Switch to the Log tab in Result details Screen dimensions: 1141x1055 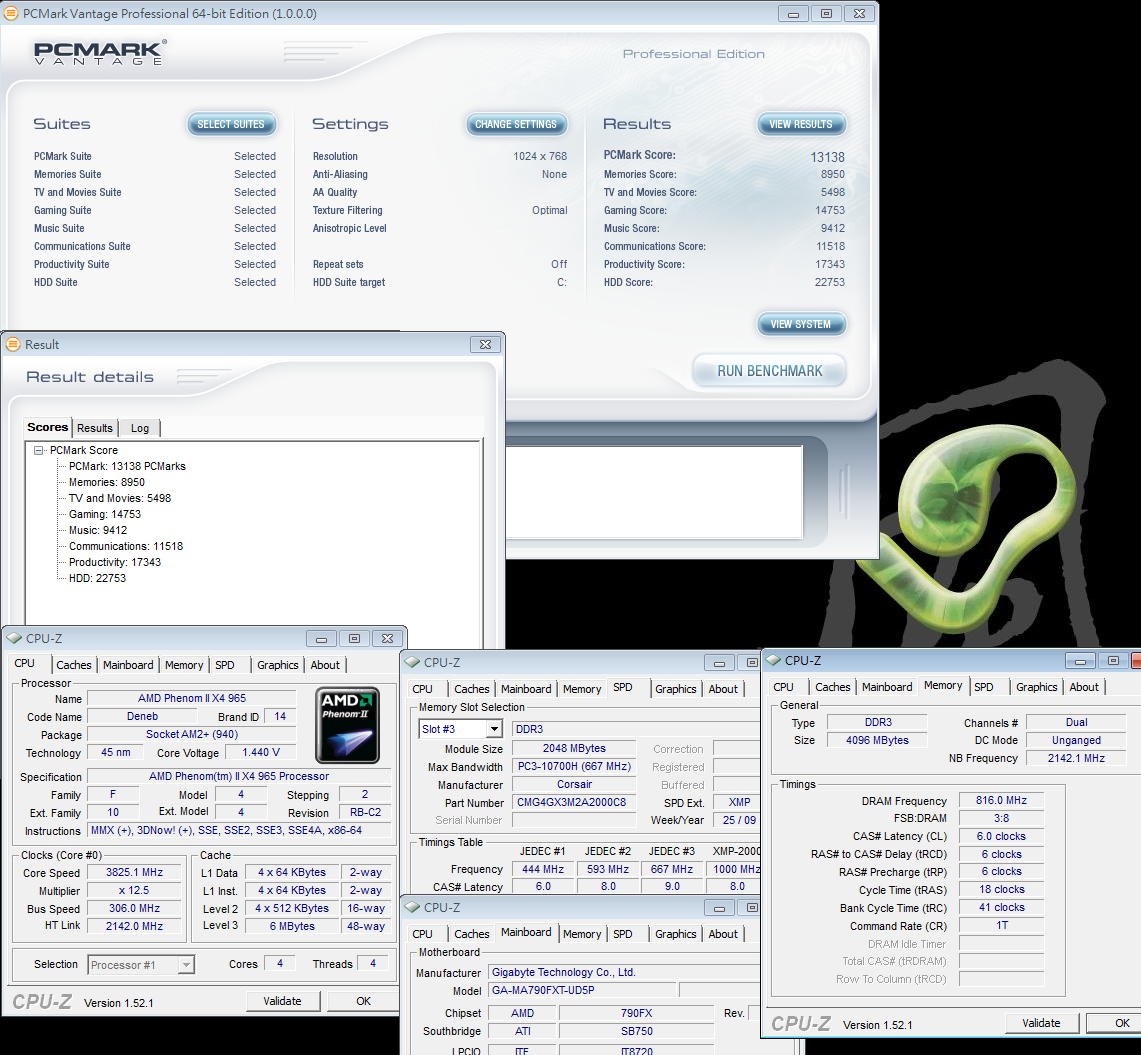pyautogui.click(x=140, y=428)
